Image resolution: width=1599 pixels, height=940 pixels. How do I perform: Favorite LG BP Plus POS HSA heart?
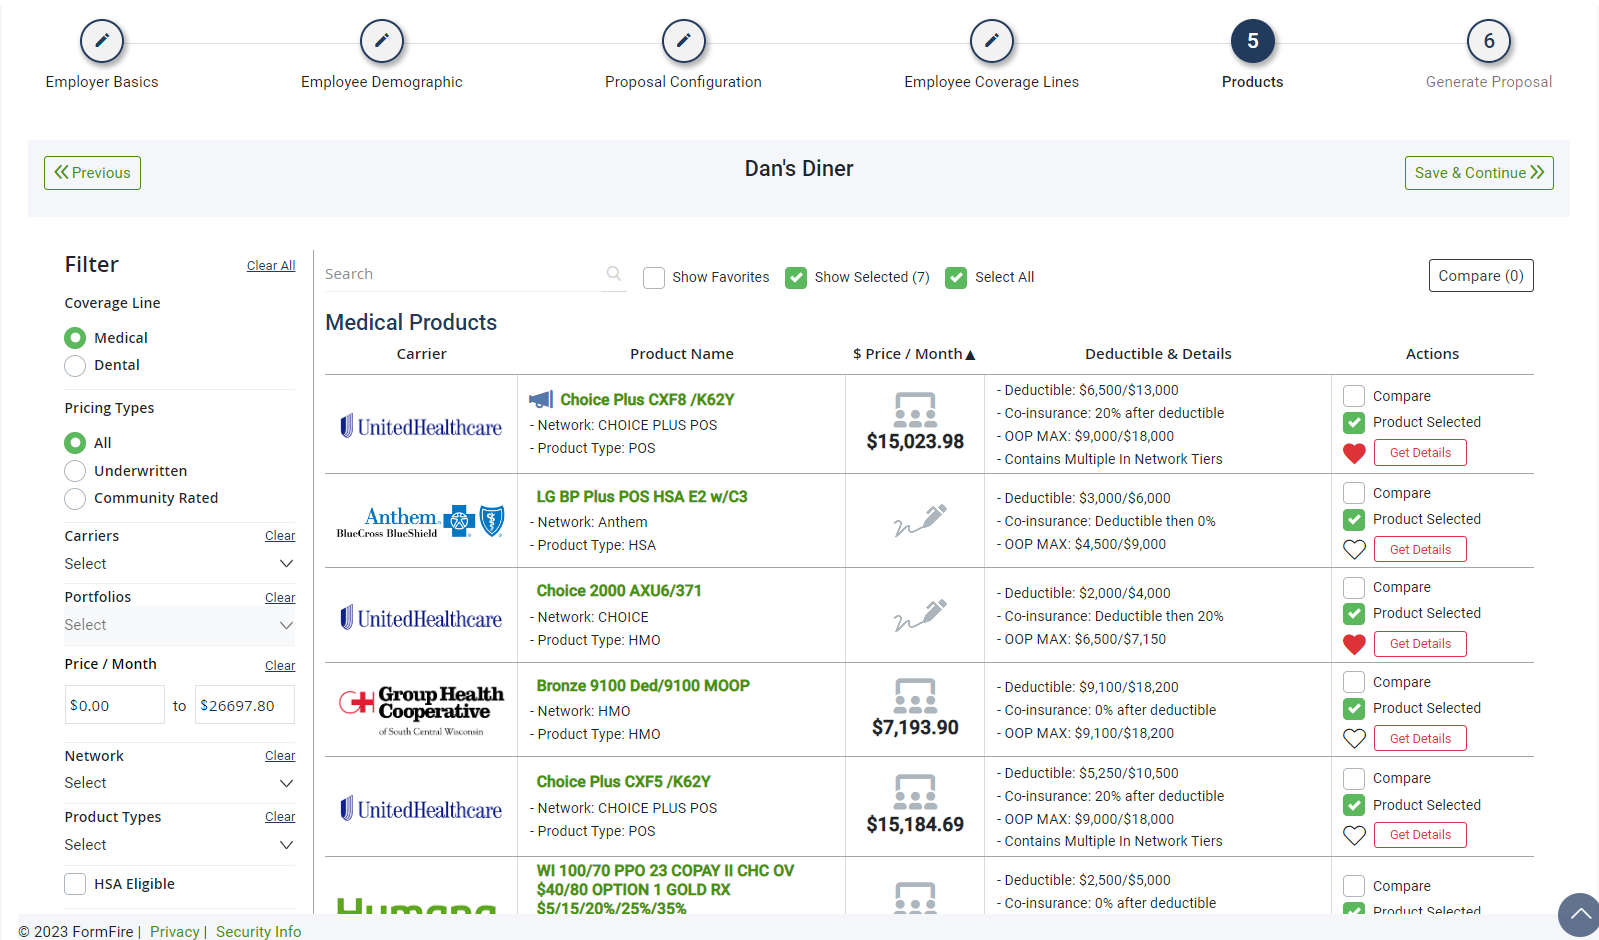1354,549
